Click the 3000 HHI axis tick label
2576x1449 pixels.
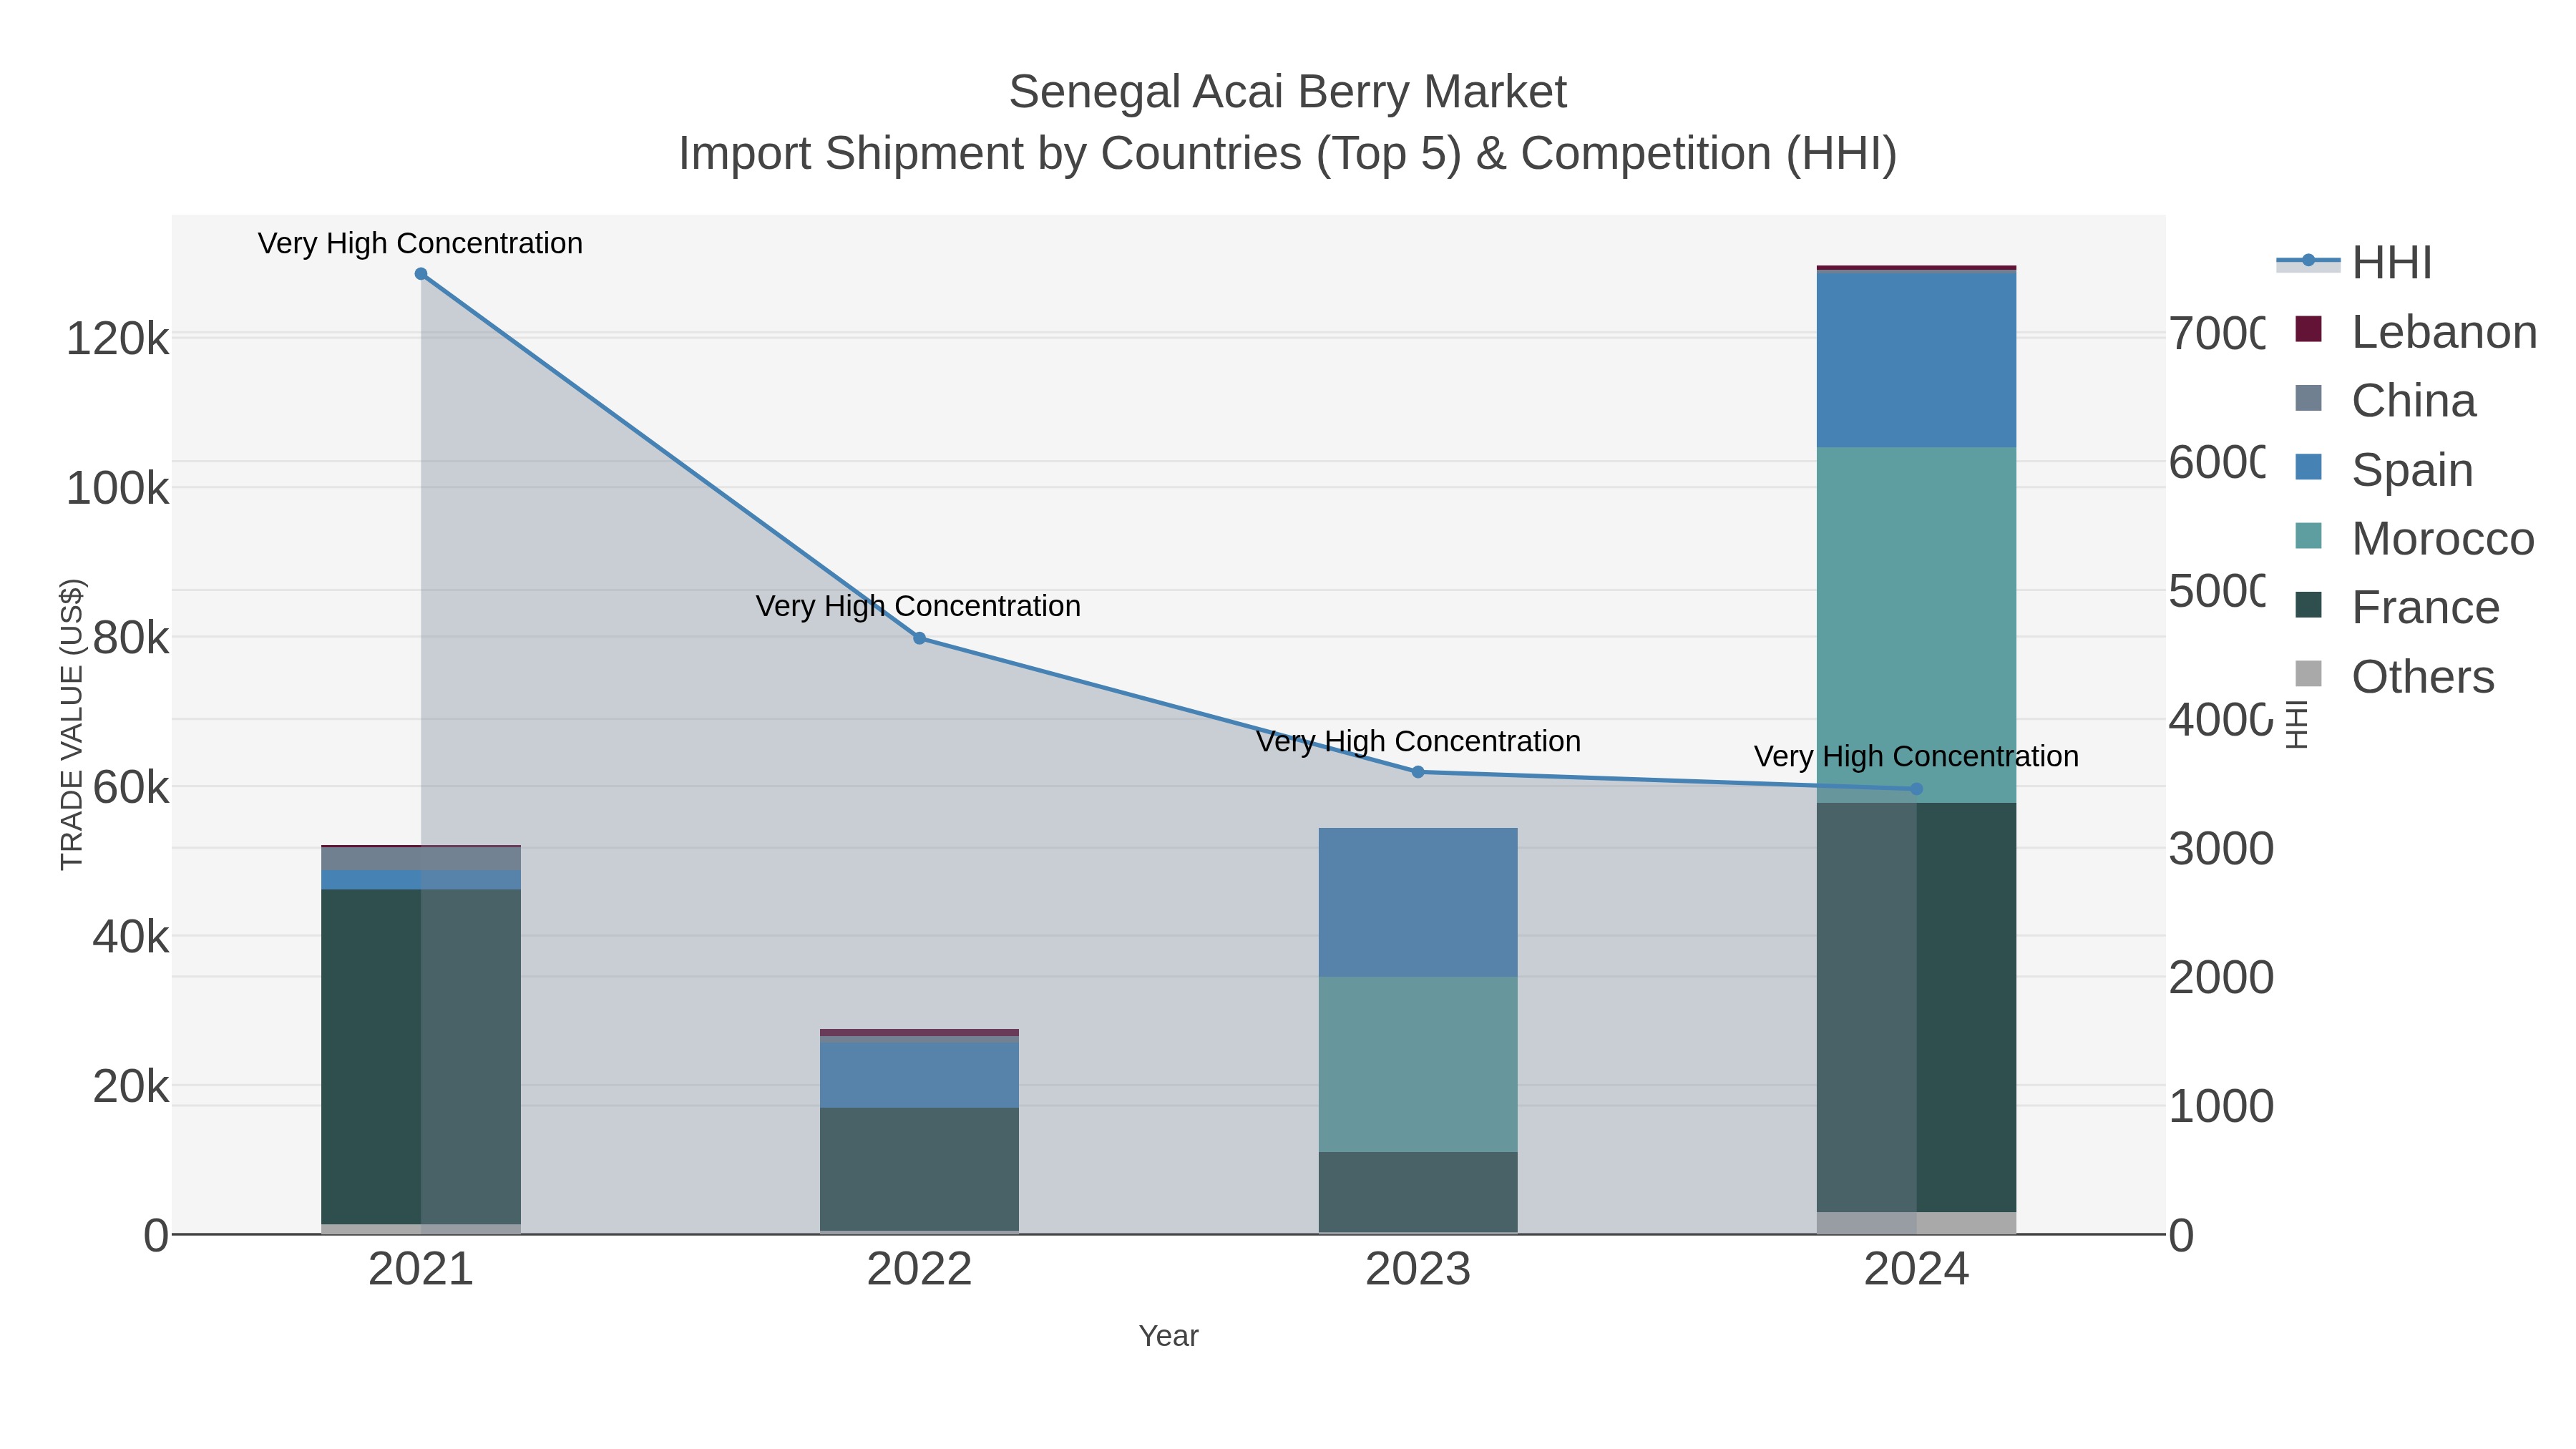[2221, 849]
